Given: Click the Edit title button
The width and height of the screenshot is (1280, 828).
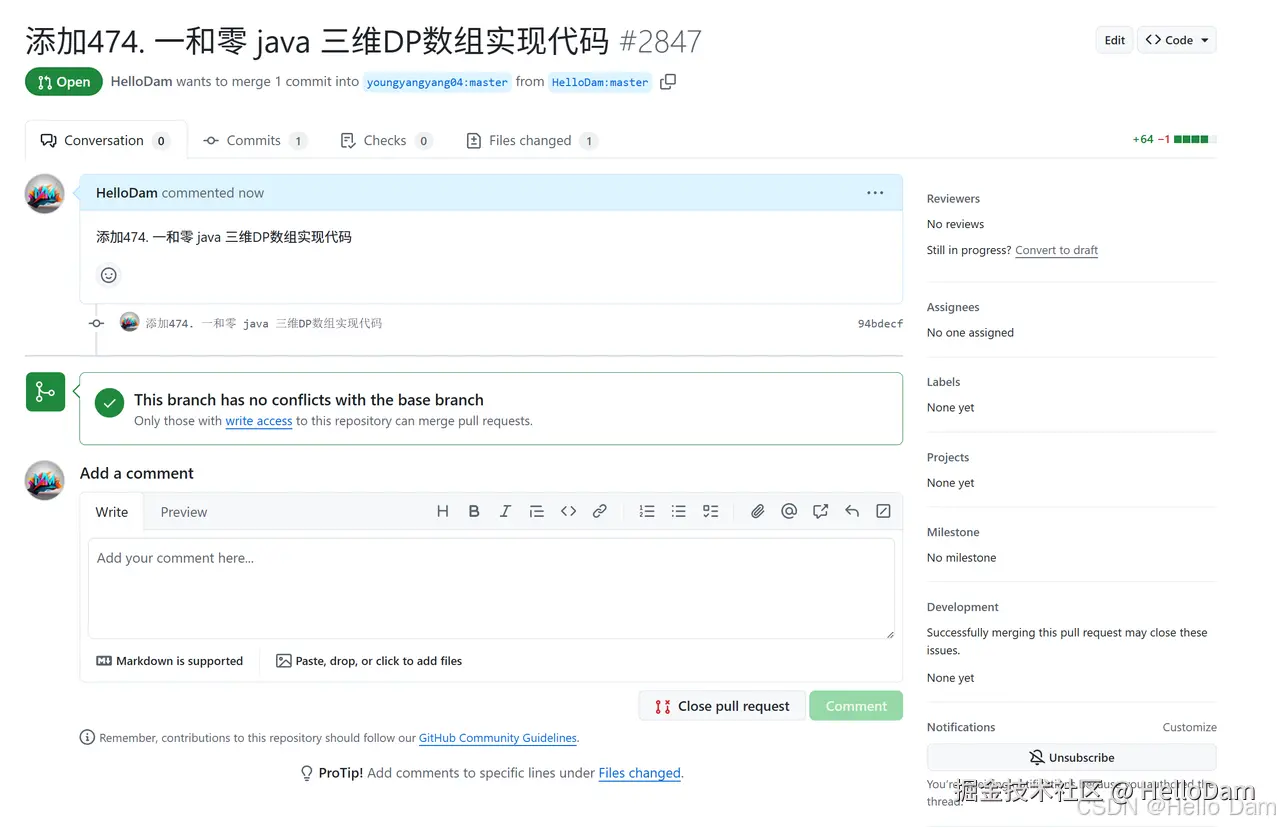Looking at the screenshot, I should [1115, 40].
